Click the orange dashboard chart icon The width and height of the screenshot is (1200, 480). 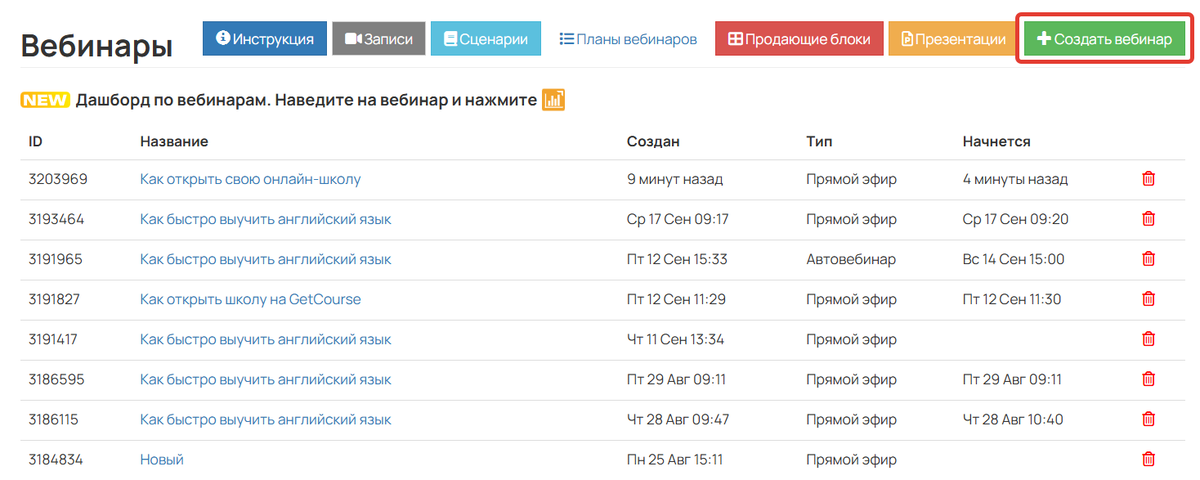coord(553,100)
